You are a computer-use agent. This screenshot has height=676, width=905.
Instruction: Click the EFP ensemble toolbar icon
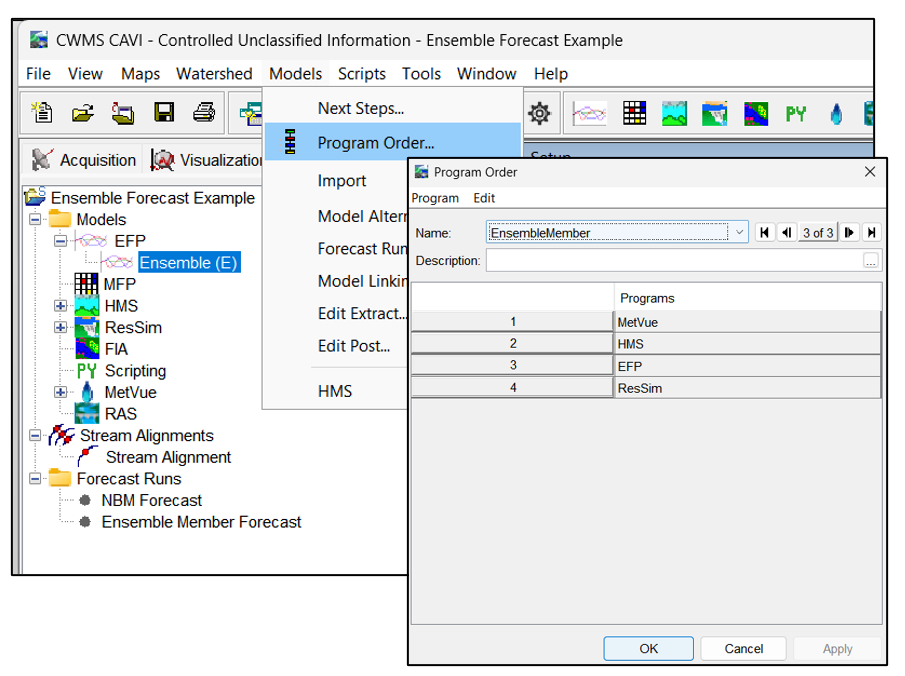point(589,113)
